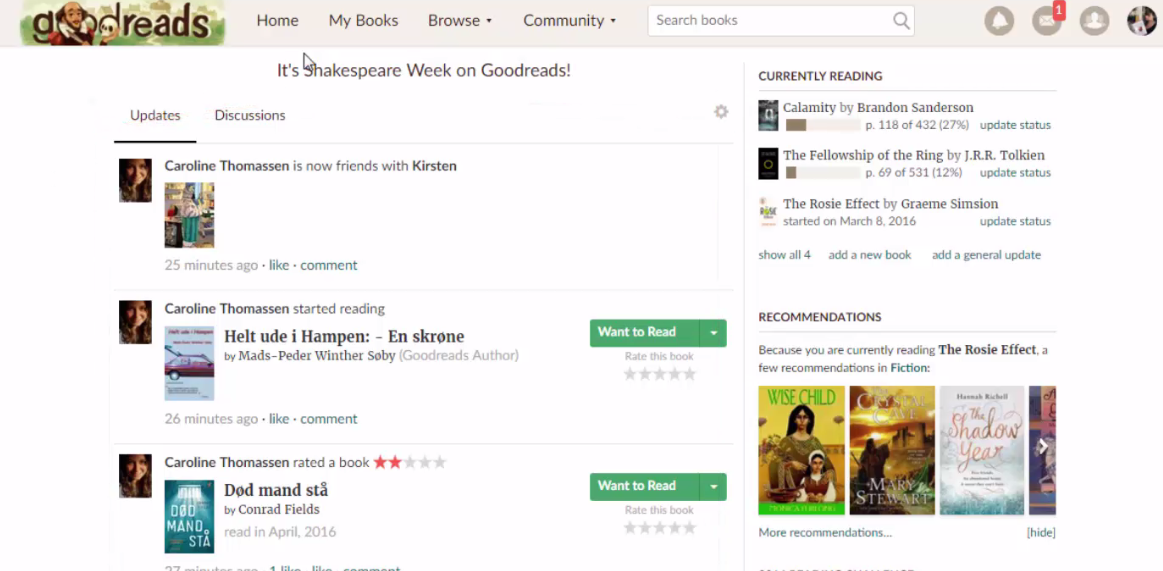Comment on the Kirsten friendship update

[329, 265]
